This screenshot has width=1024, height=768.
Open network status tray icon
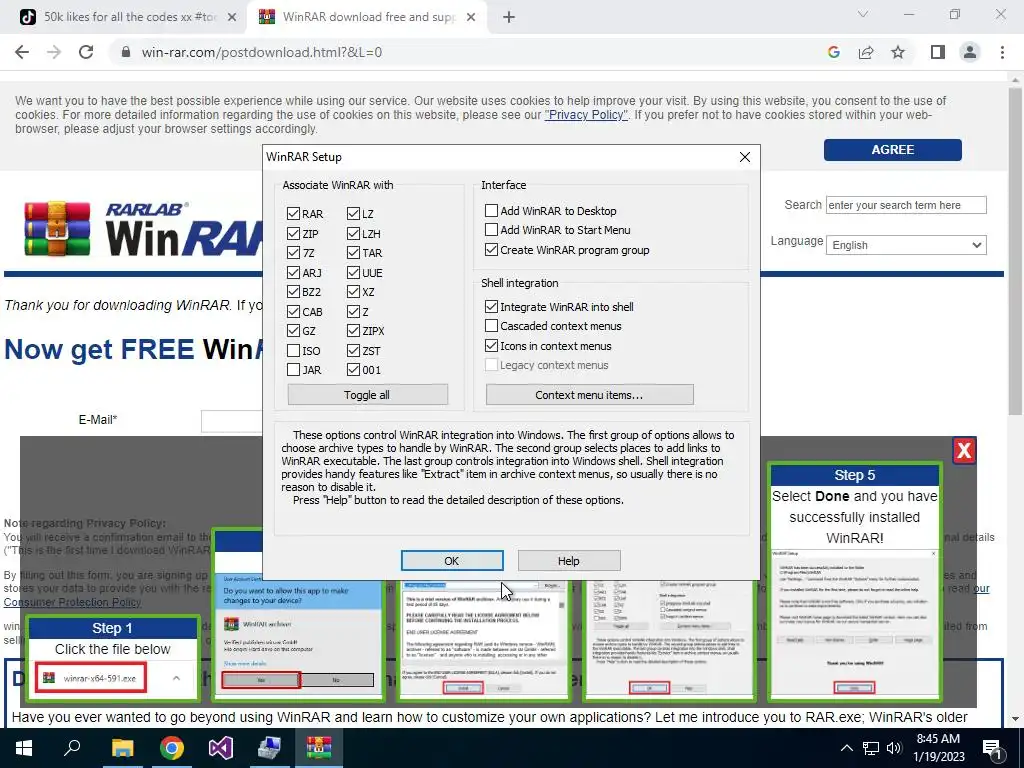pos(871,748)
